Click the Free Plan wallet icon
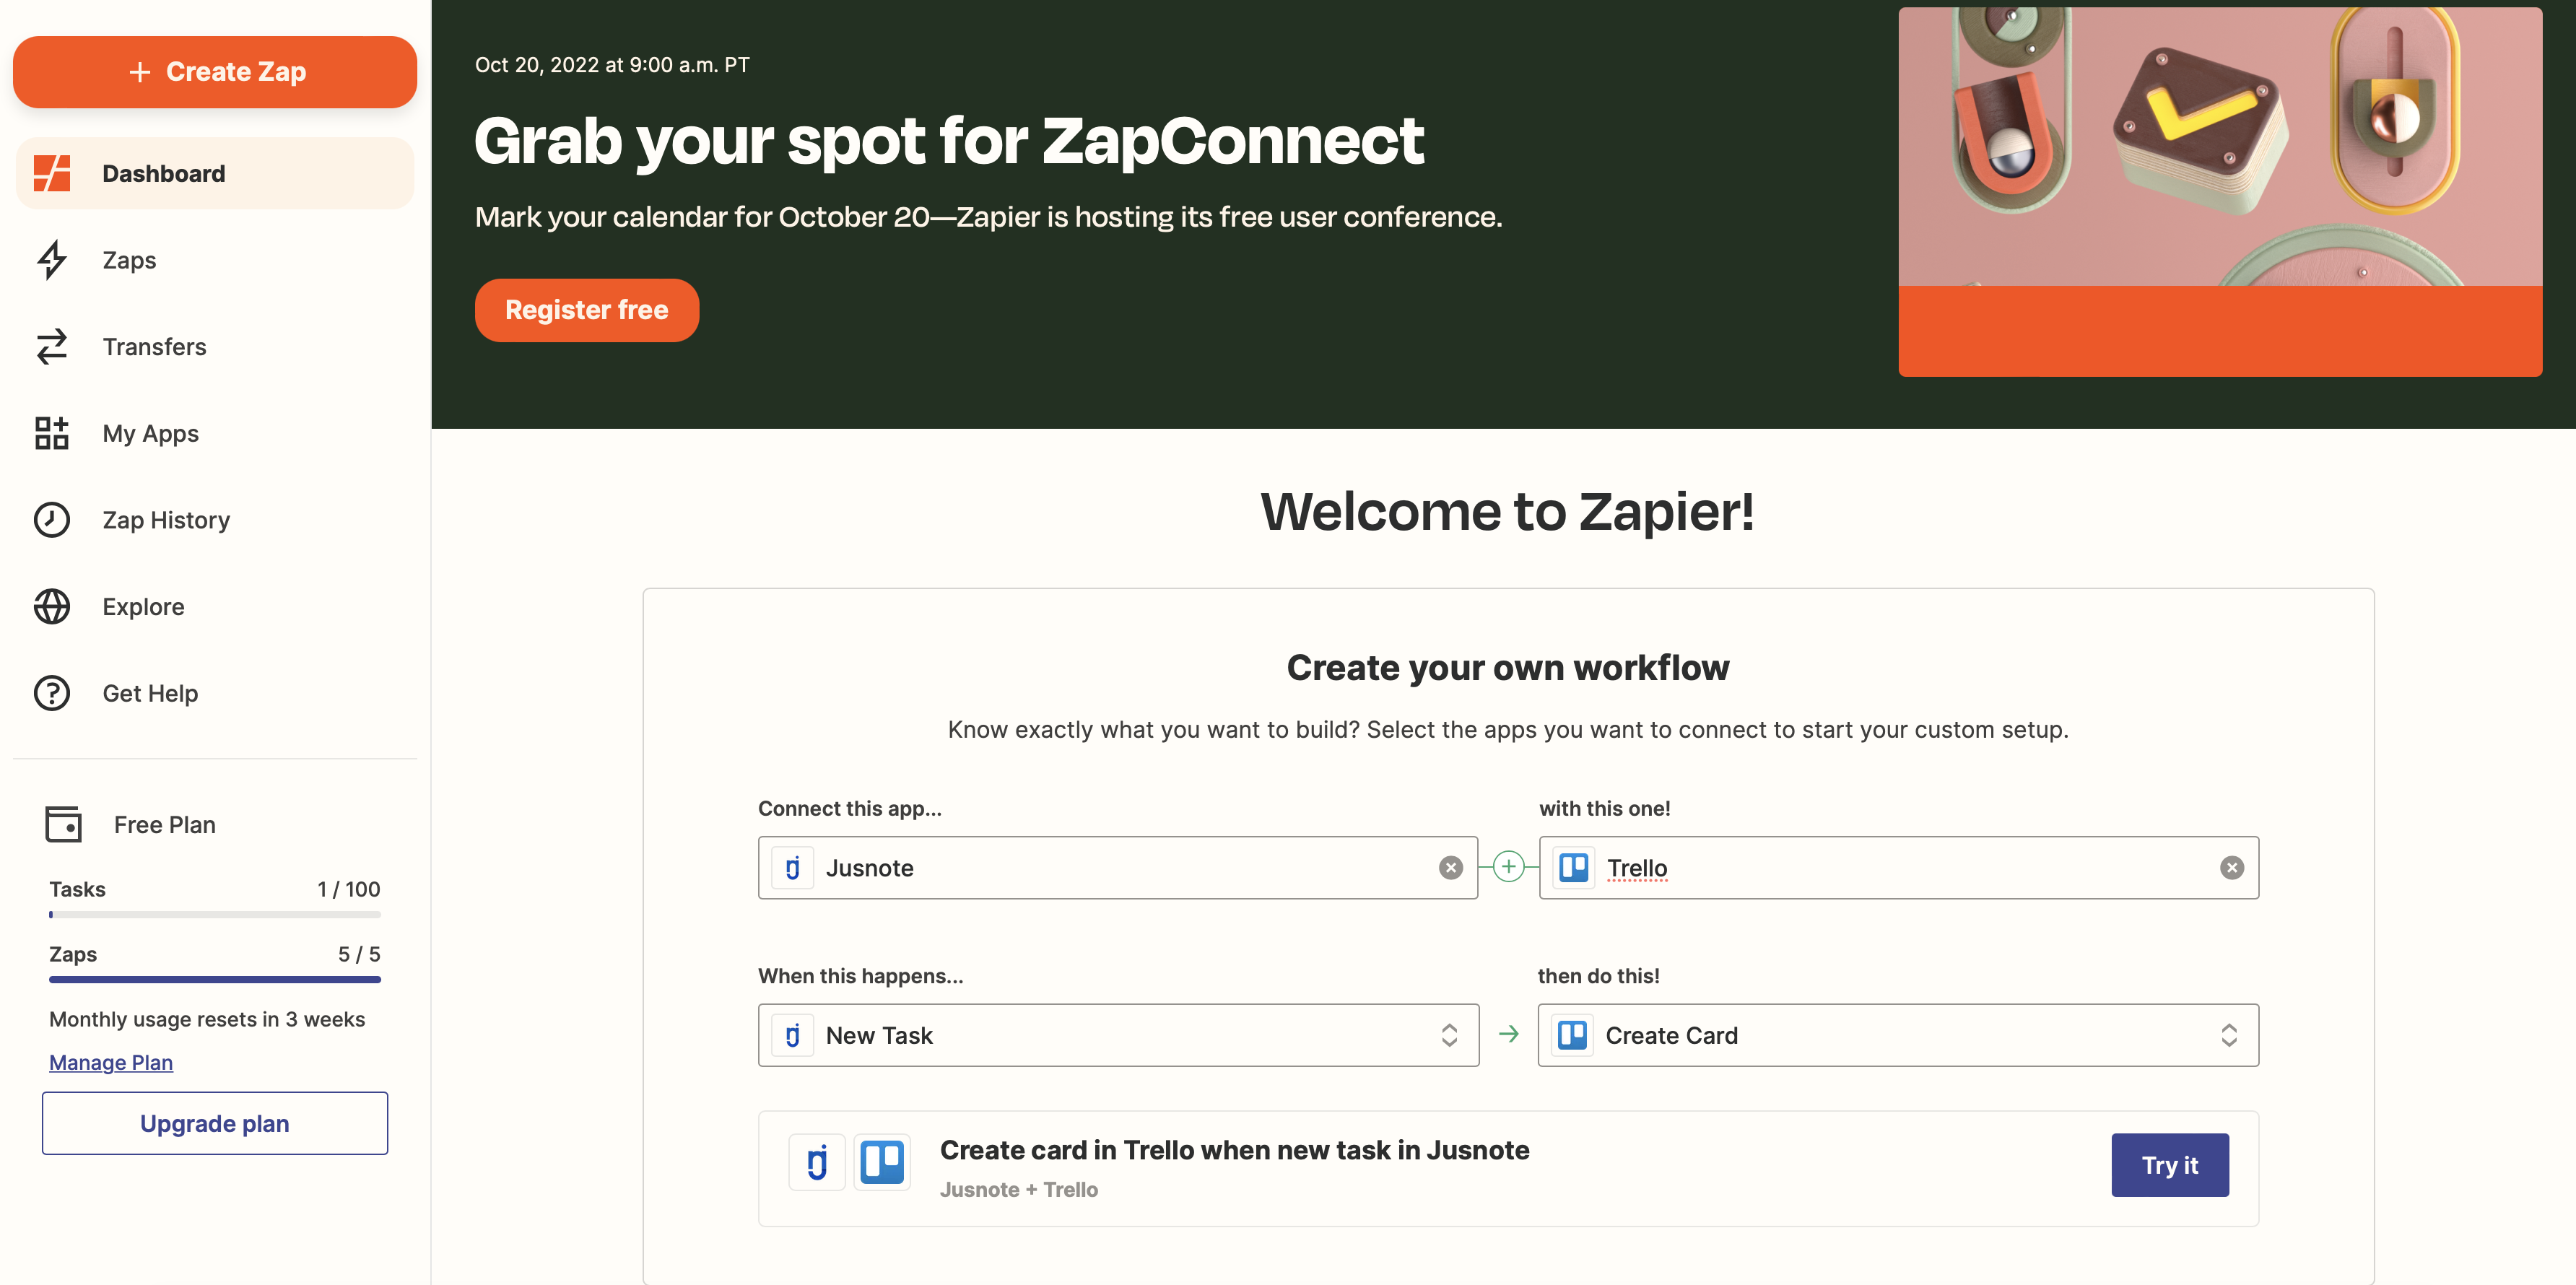 [64, 824]
